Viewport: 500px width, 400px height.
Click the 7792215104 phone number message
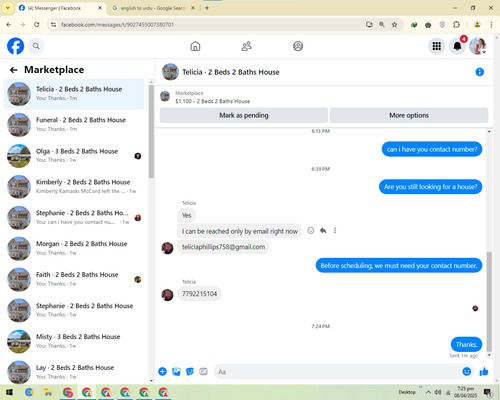click(199, 294)
